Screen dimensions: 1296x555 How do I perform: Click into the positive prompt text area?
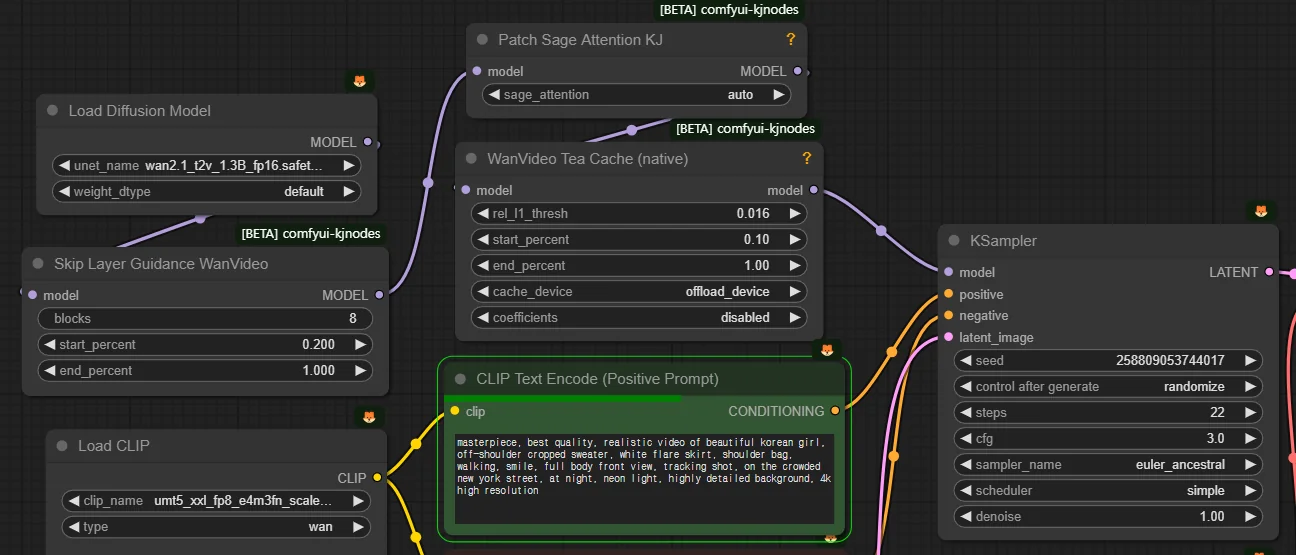tap(644, 479)
